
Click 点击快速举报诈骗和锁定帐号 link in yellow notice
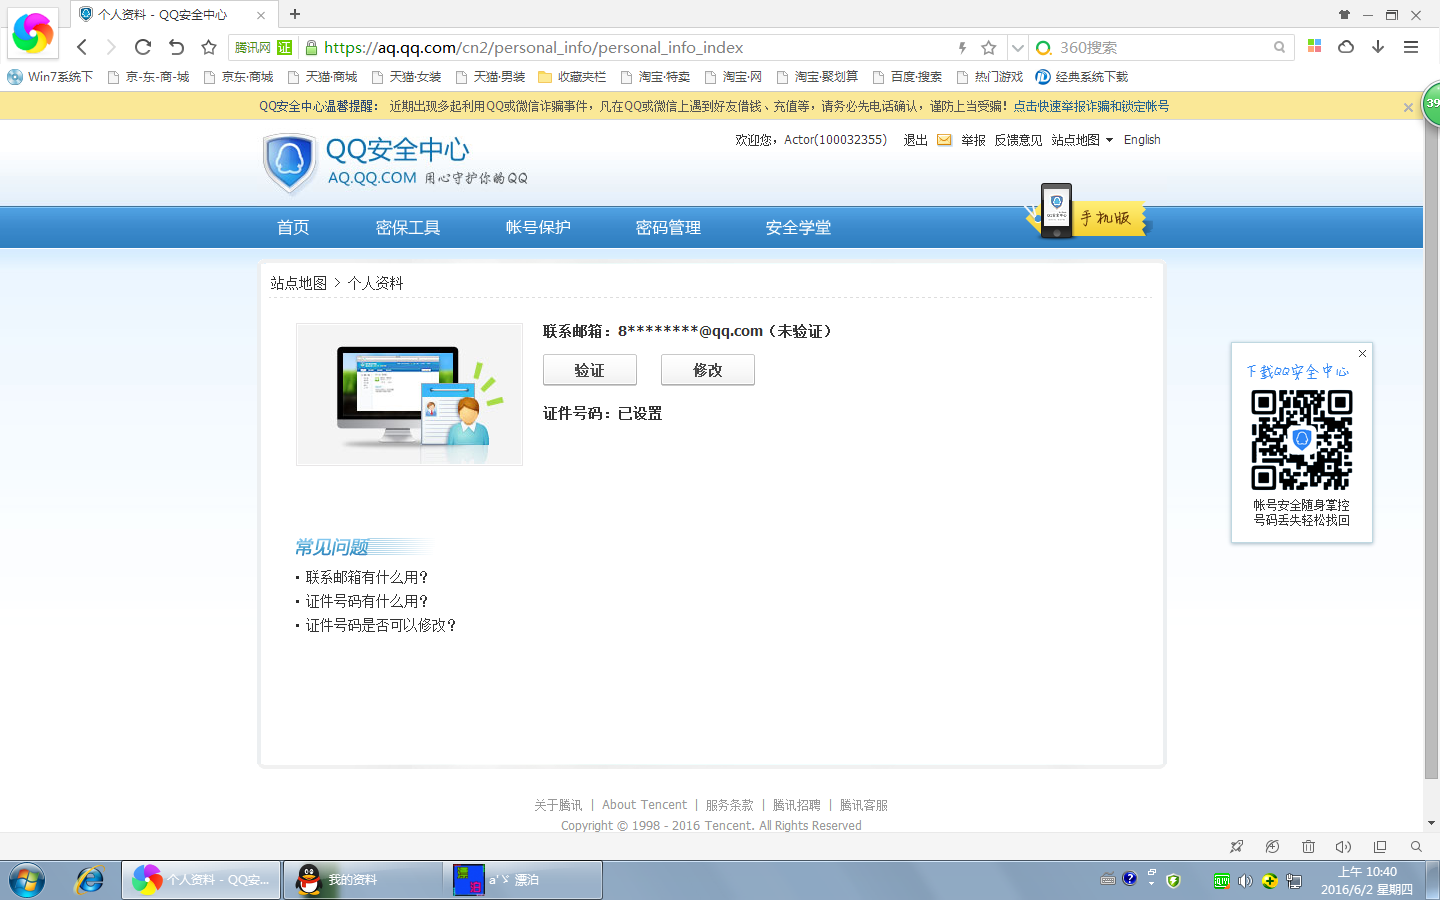1091,106
